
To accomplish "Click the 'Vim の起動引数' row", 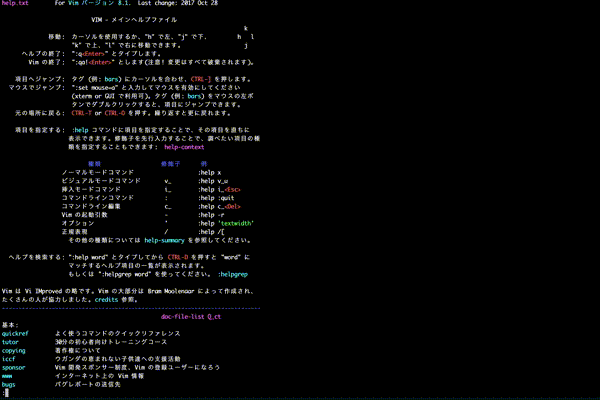I will (85, 215).
